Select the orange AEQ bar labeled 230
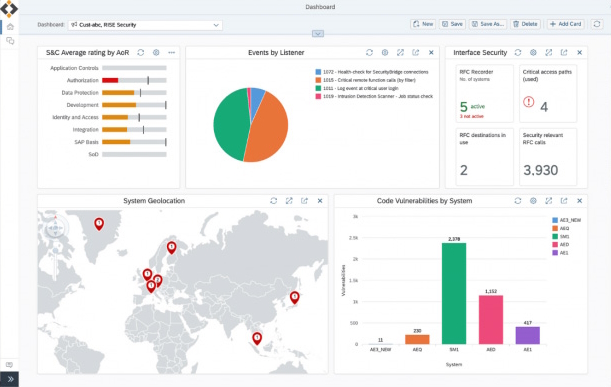The image size is (611, 387). pyautogui.click(x=417, y=339)
